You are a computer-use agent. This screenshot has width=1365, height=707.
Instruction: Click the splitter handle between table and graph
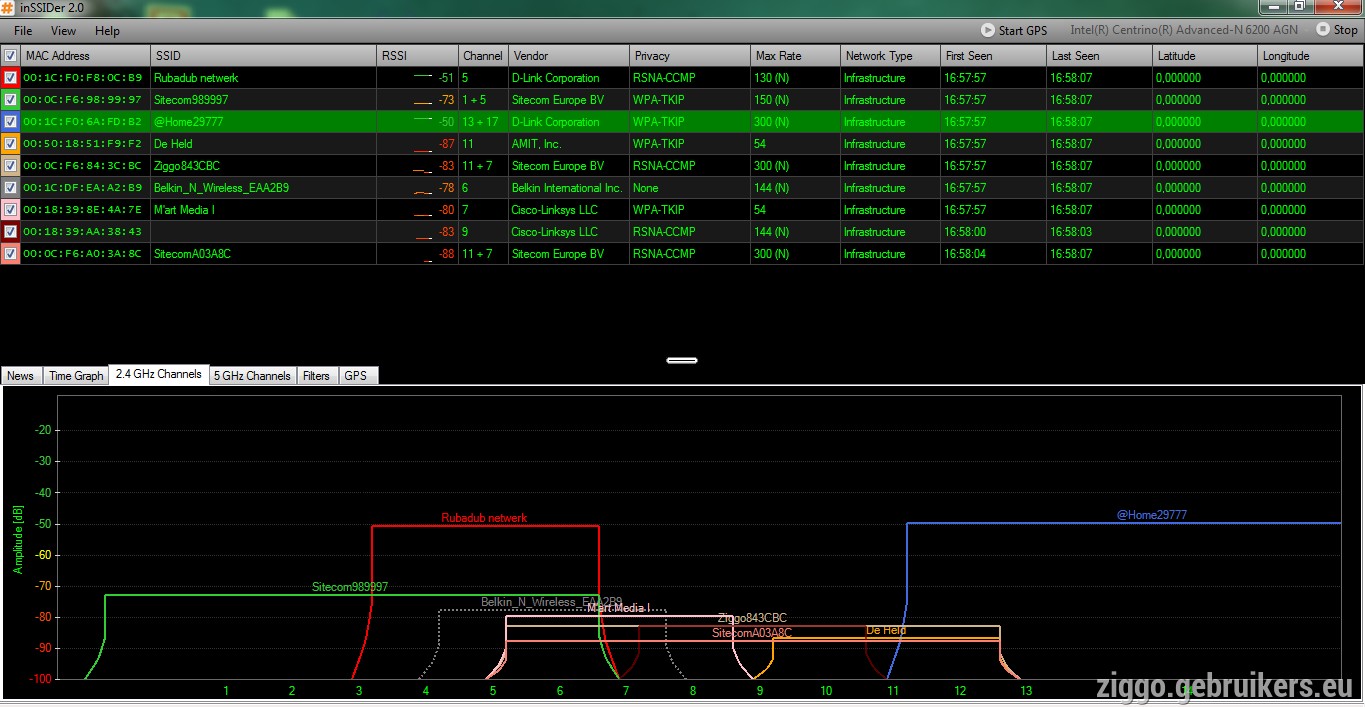pyautogui.click(x=682, y=360)
